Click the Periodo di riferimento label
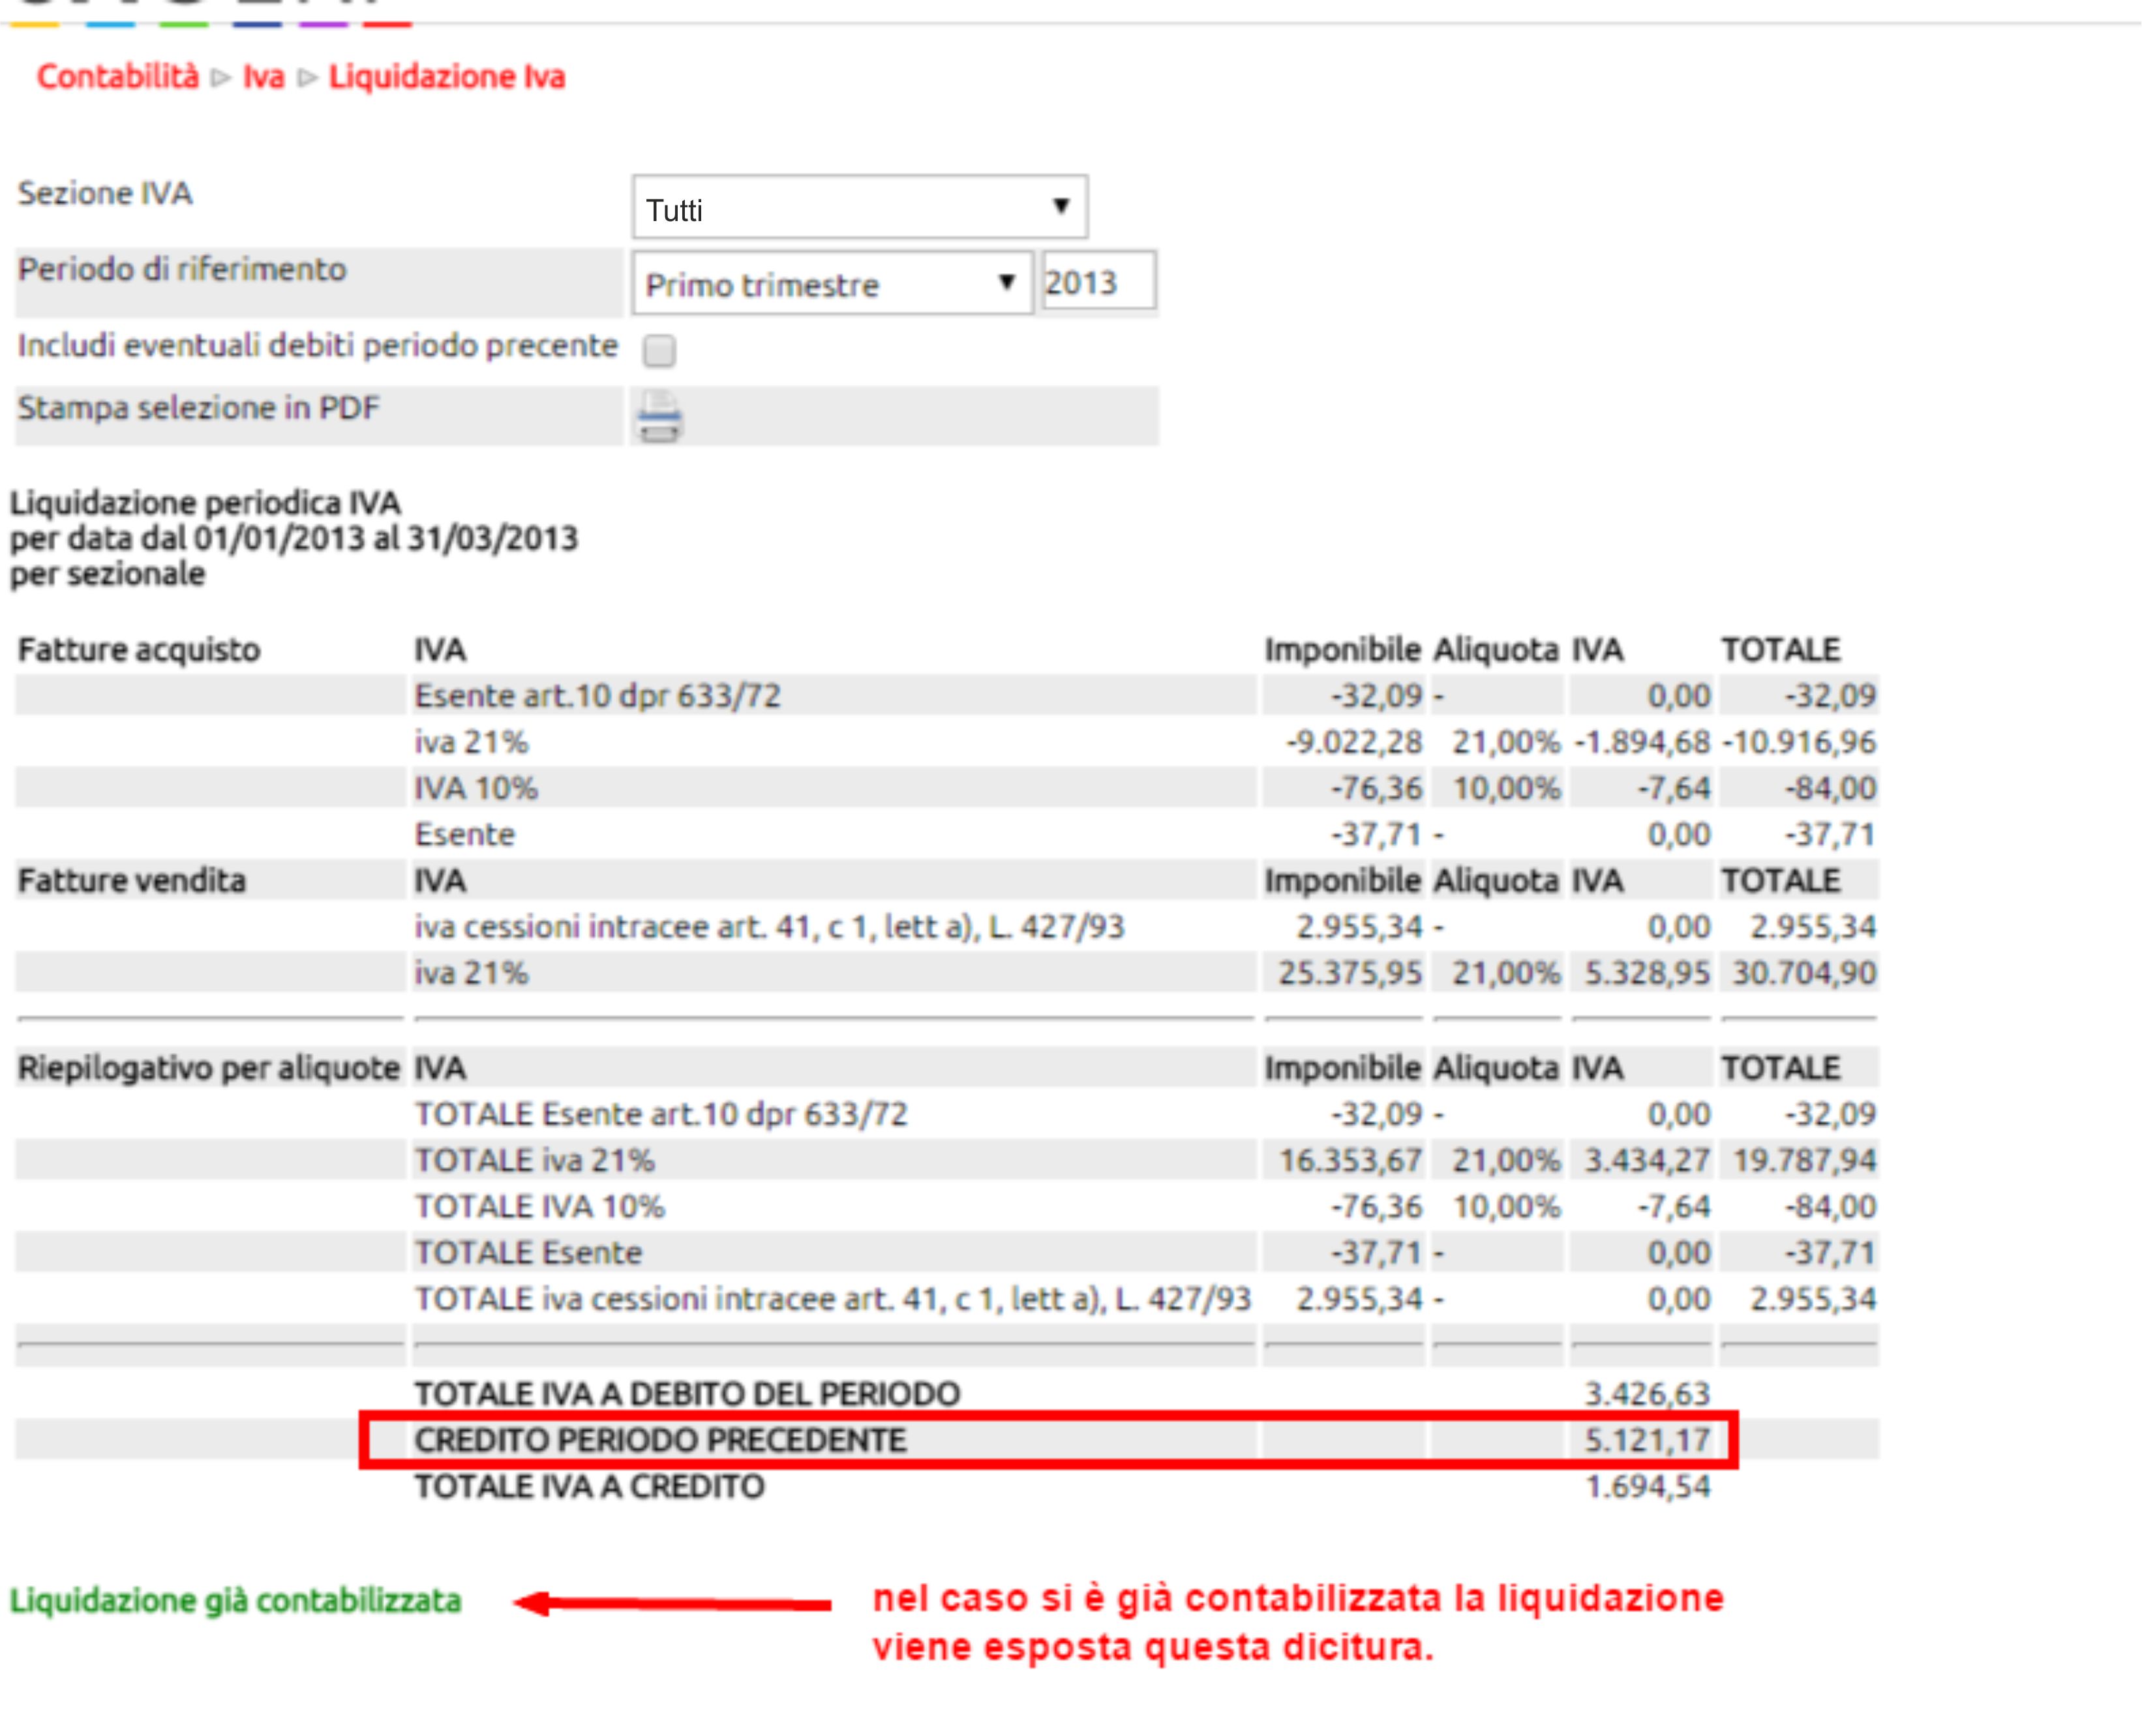This screenshot has height=1736, width=2142. (182, 270)
